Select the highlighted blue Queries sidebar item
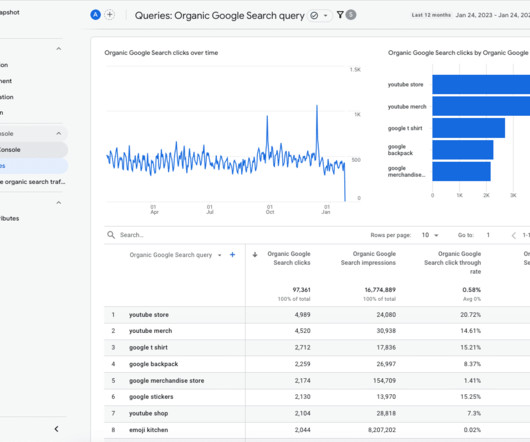Viewport: 530px width, 442px height. pyautogui.click(x=33, y=166)
